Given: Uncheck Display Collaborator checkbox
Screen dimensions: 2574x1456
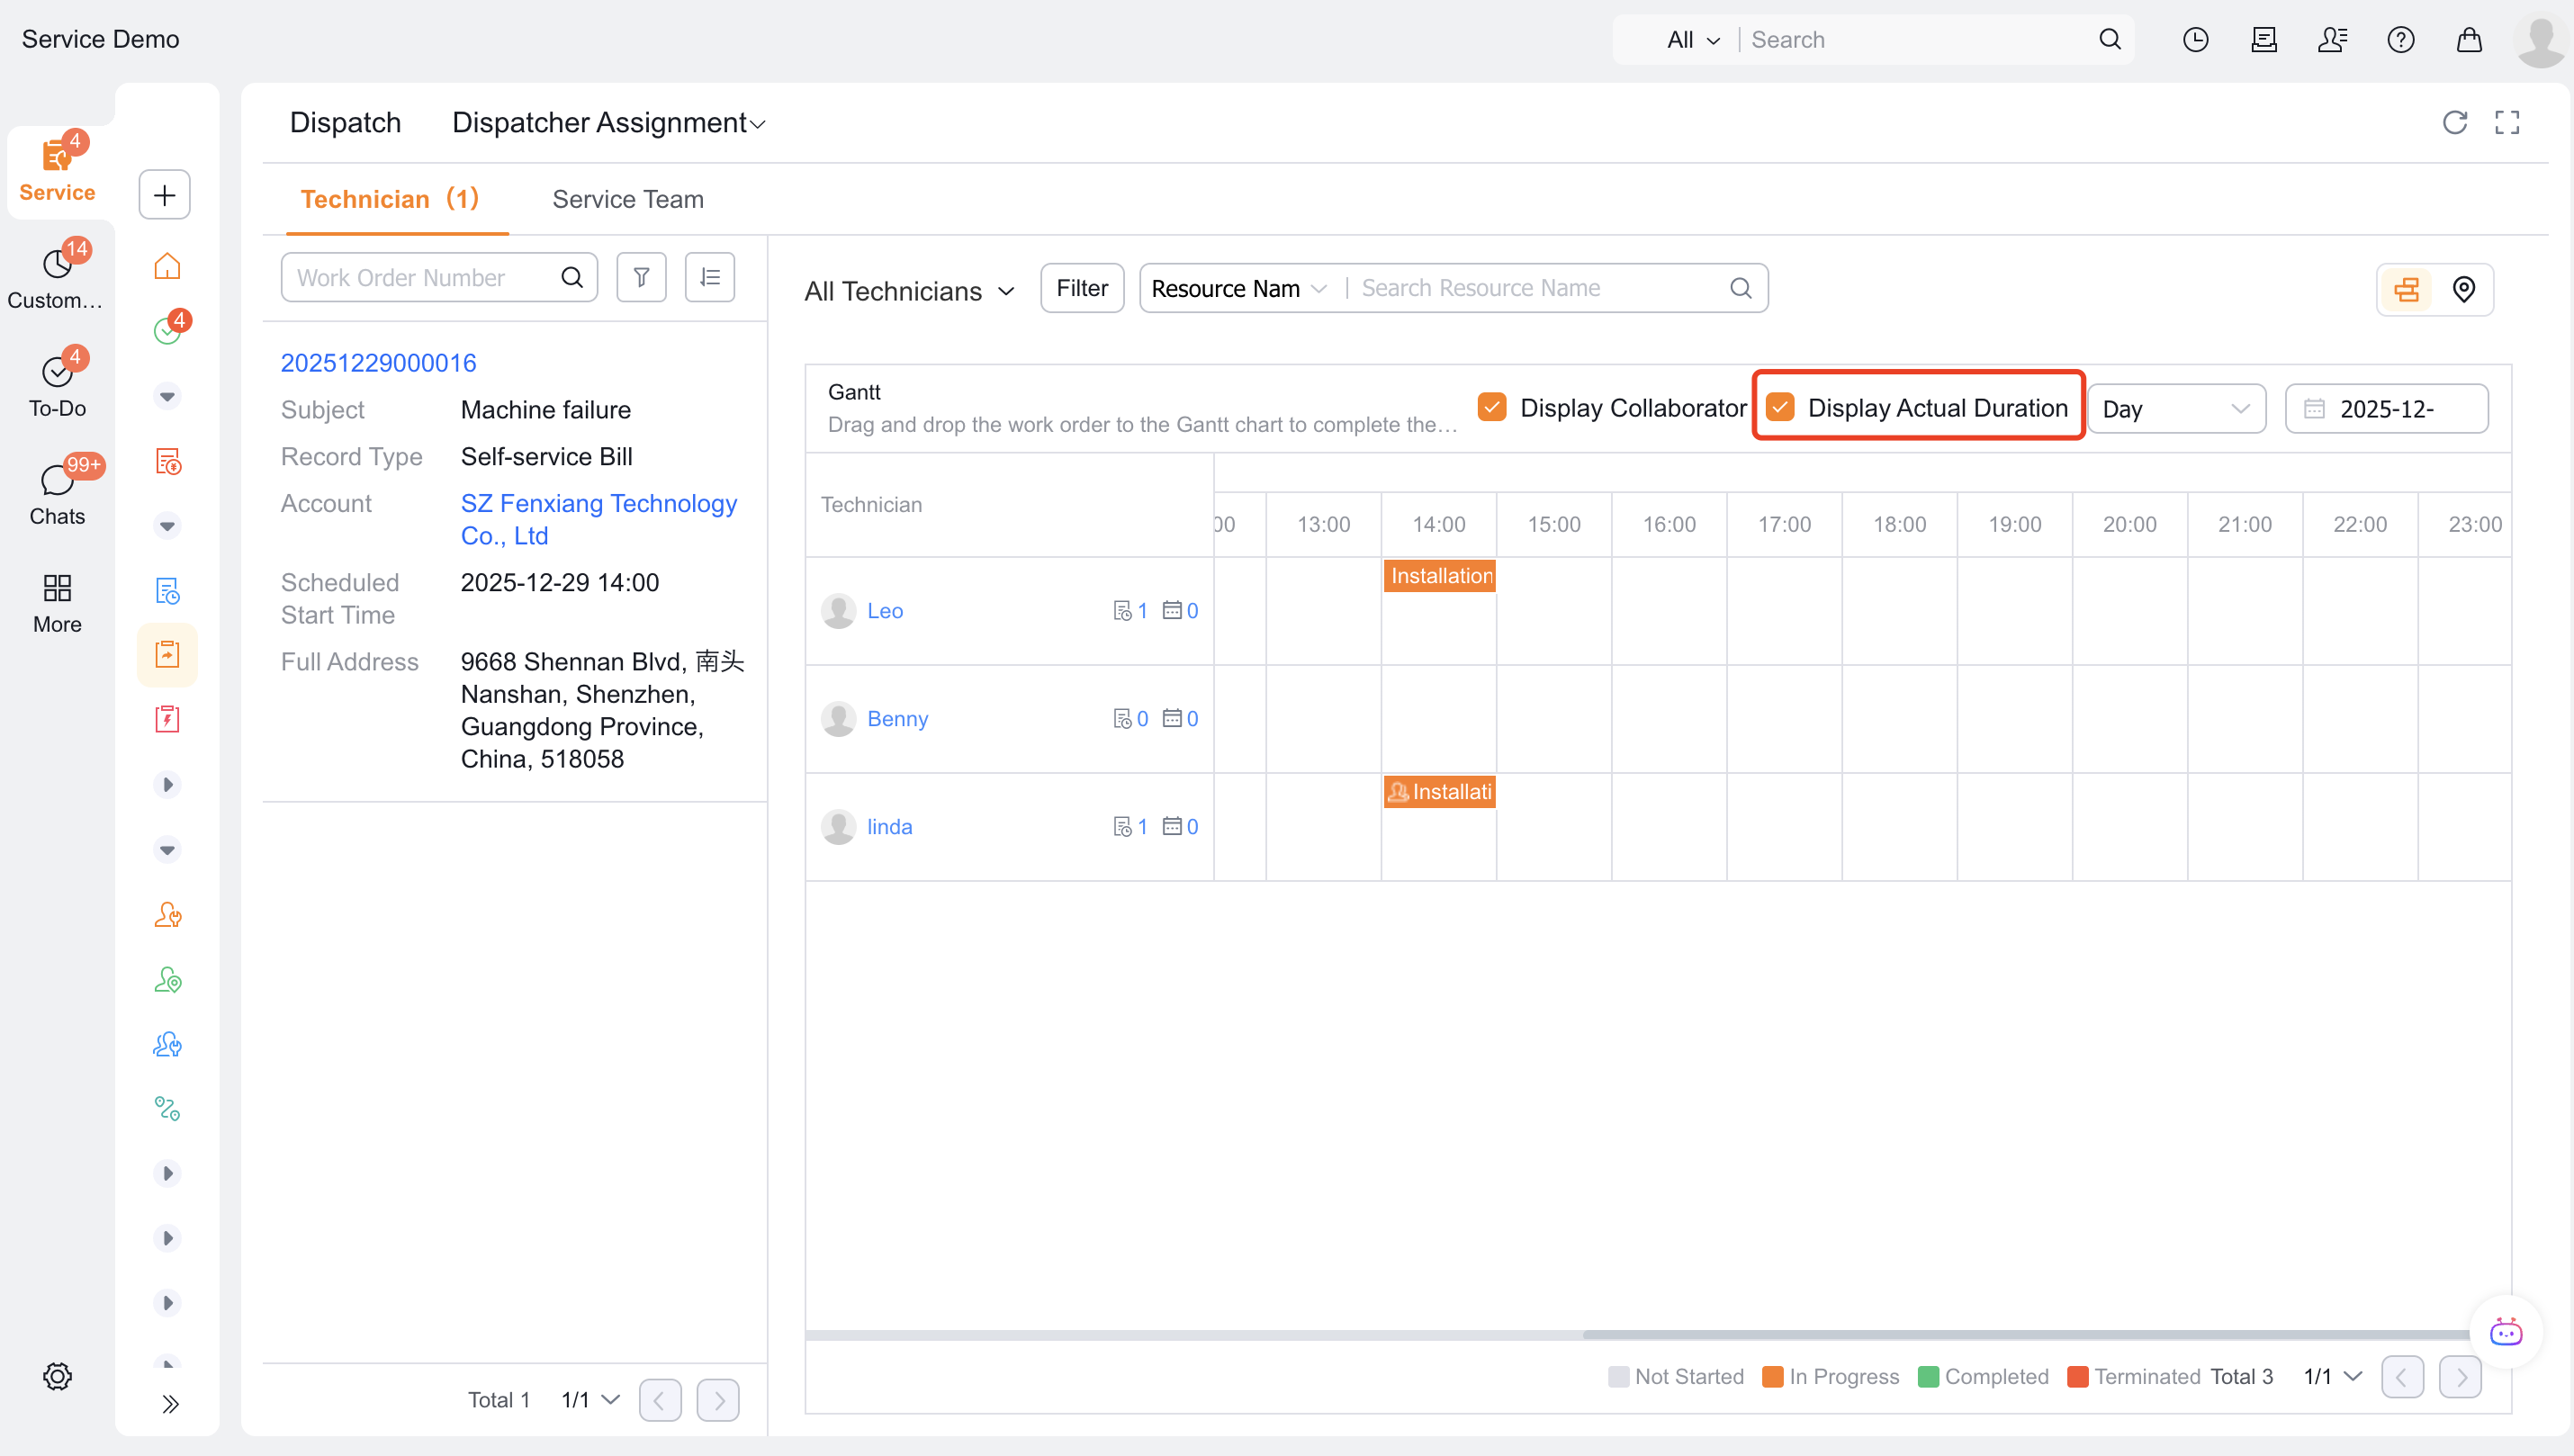Looking at the screenshot, I should 1492,407.
